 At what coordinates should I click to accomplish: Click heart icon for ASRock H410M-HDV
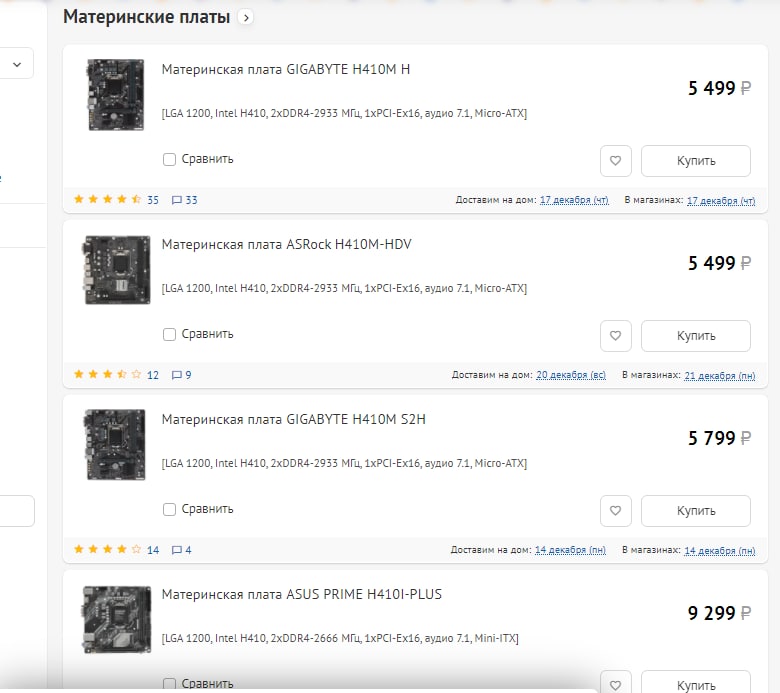616,336
